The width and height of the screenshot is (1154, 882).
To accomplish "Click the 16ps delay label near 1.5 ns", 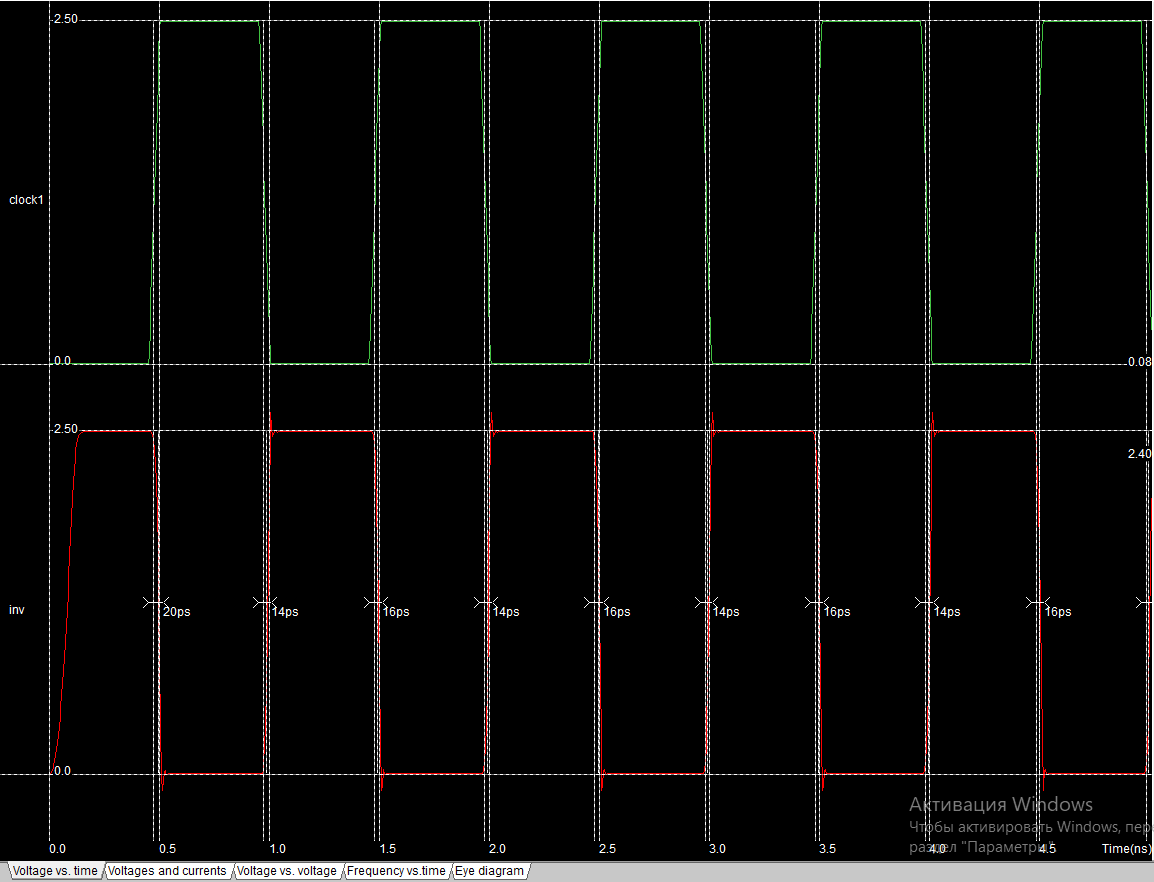I will [396, 612].
